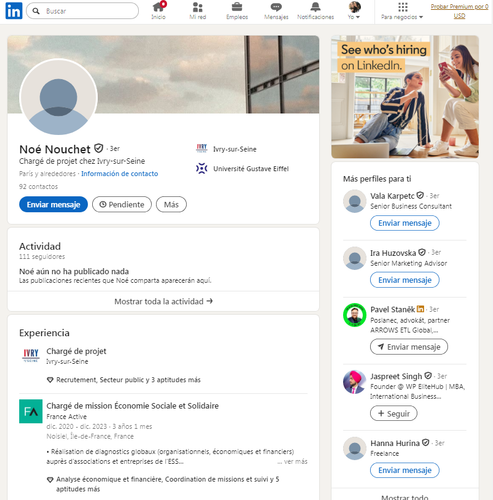493x500 pixels.
Task: Expand the Para negocios apps menu
Action: point(402,11)
